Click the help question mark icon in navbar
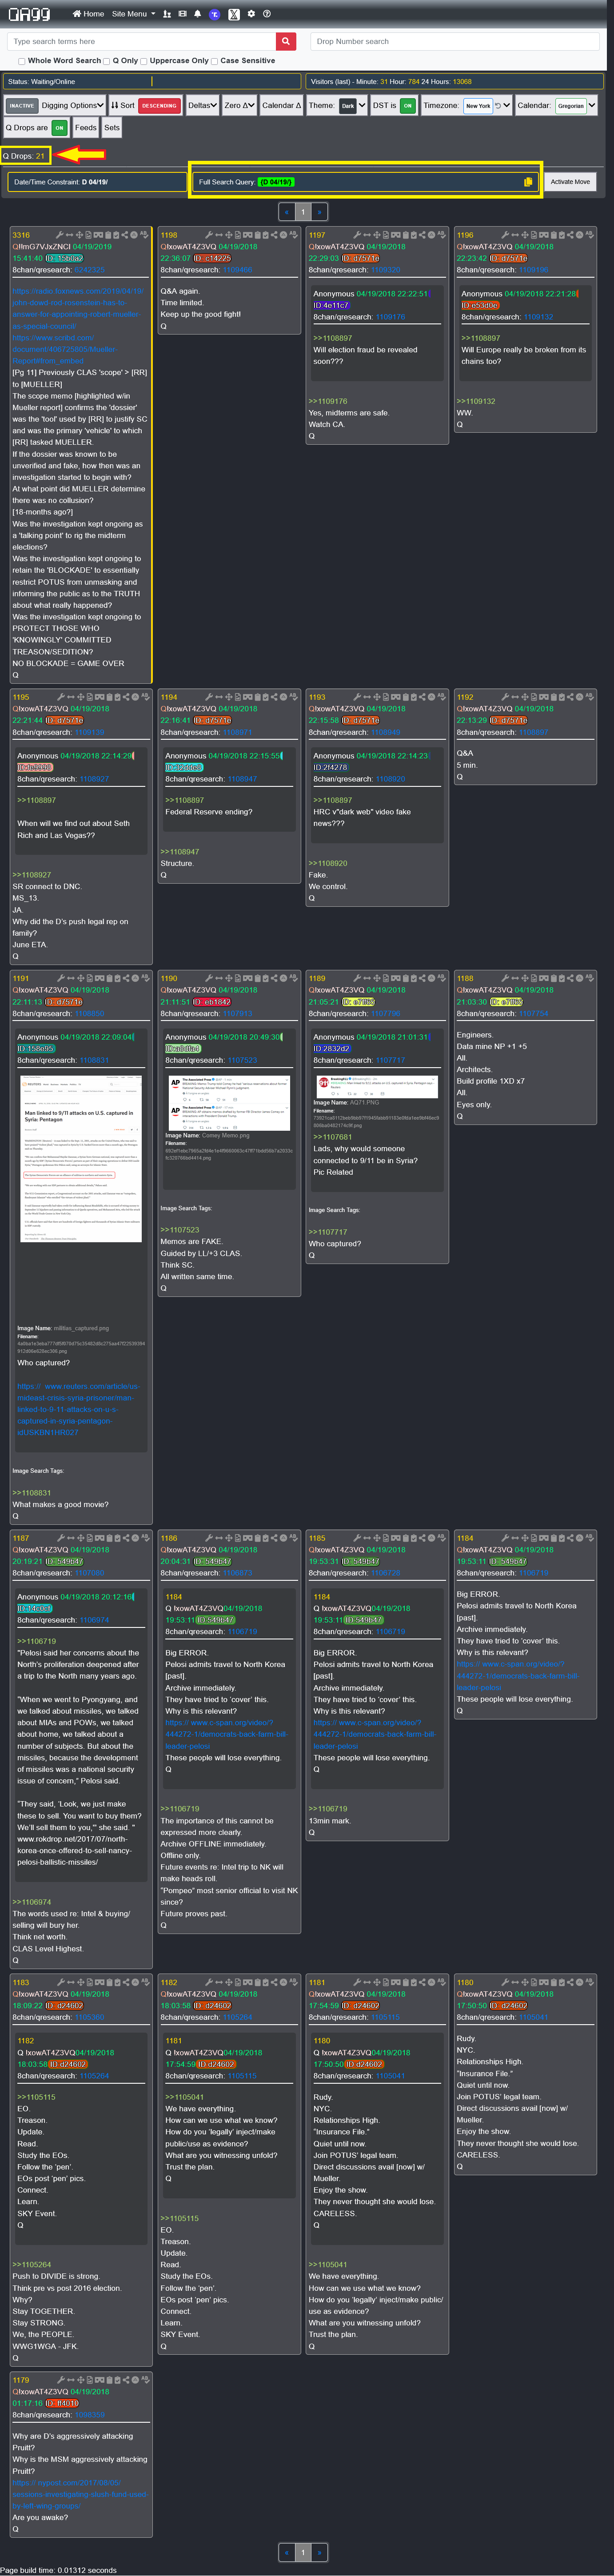Image resolution: width=614 pixels, height=2576 pixels. point(267,14)
